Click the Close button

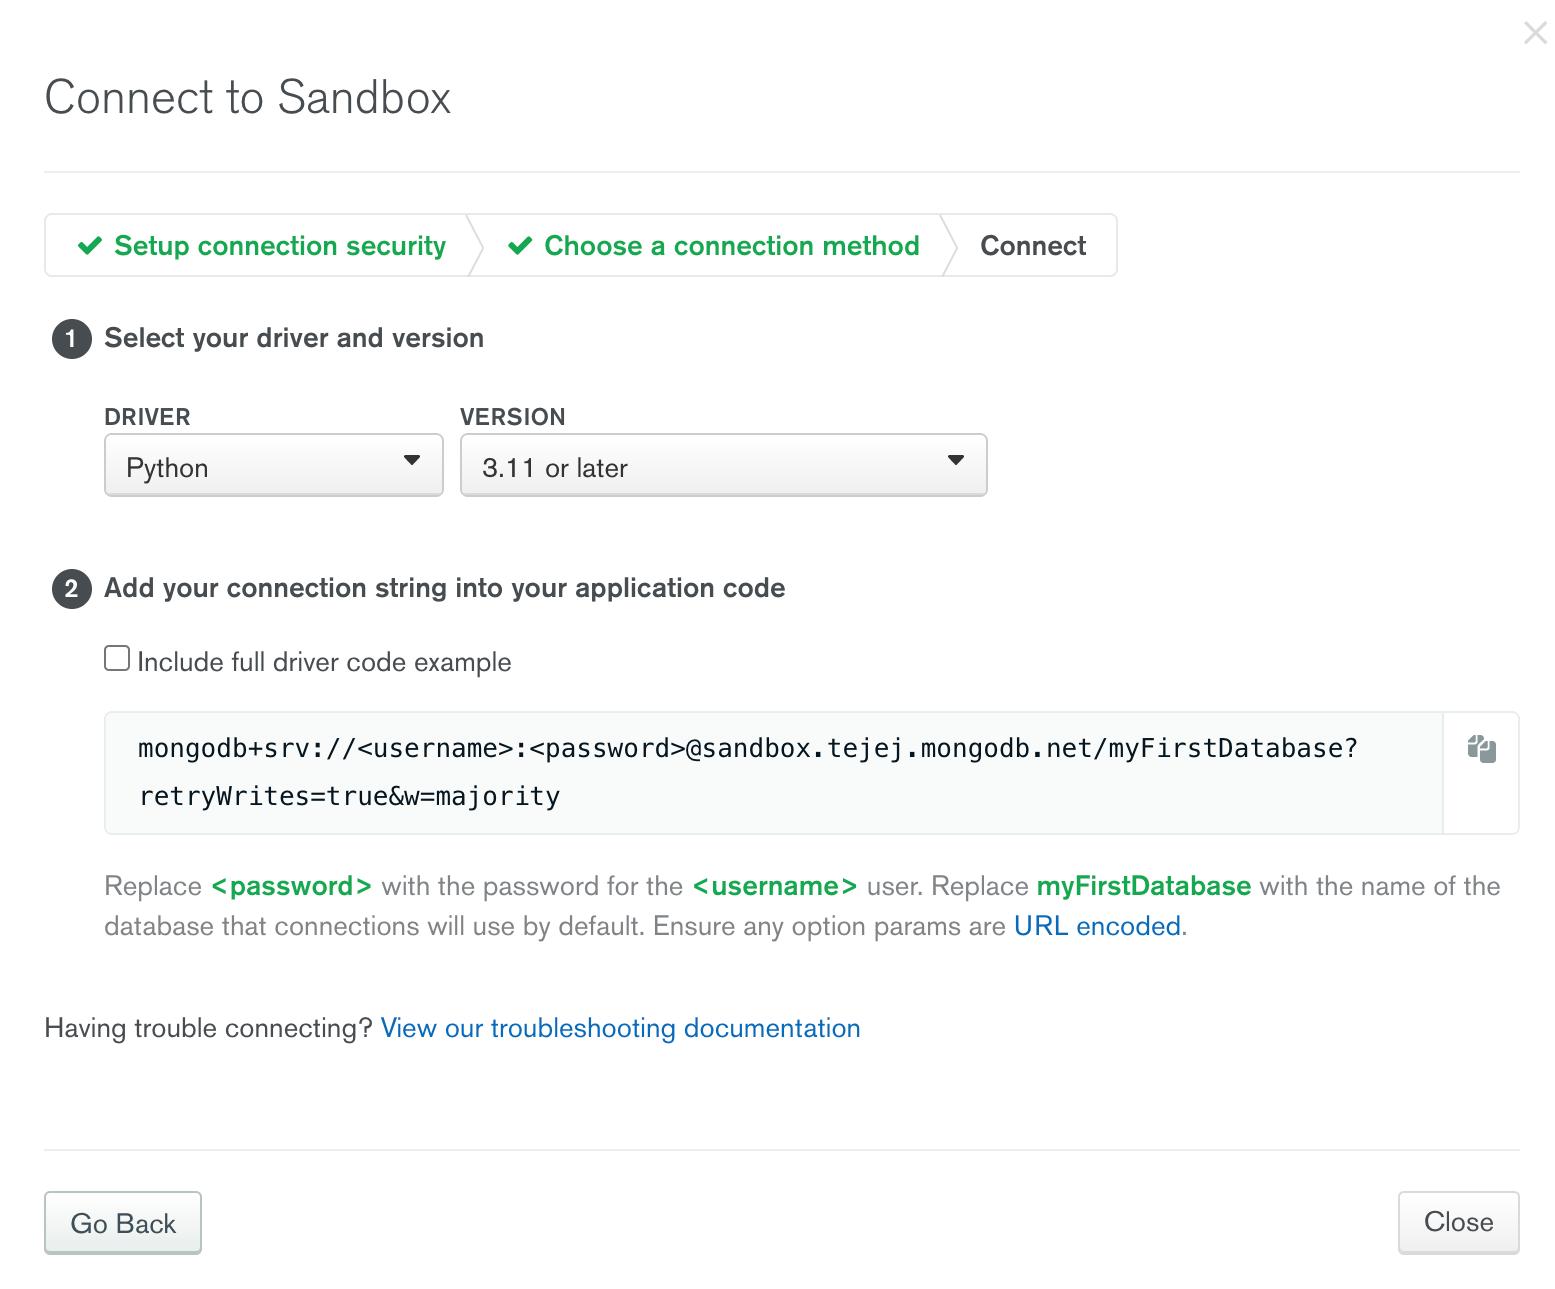(x=1458, y=1222)
